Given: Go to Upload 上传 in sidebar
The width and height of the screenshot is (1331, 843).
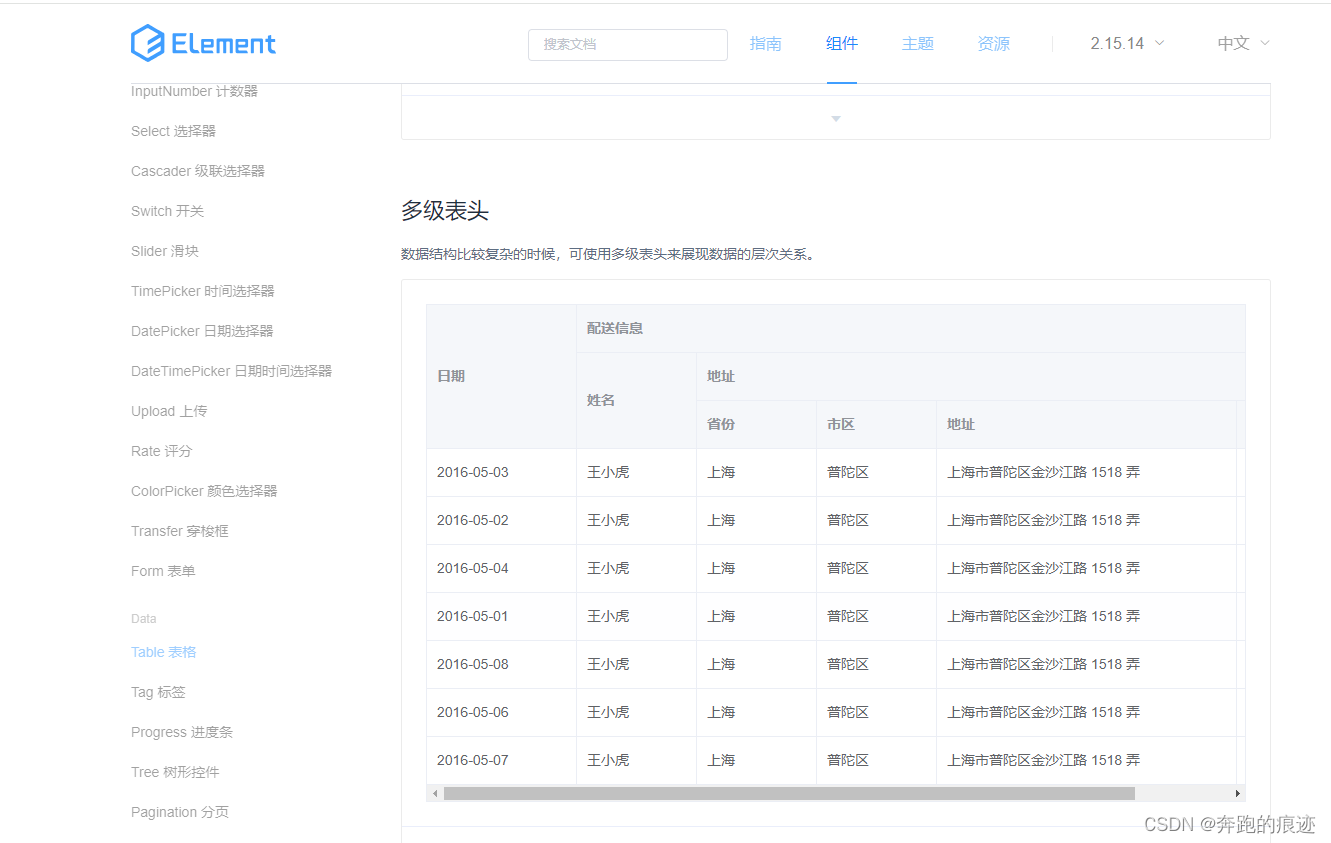Looking at the screenshot, I should pyautogui.click(x=169, y=411).
